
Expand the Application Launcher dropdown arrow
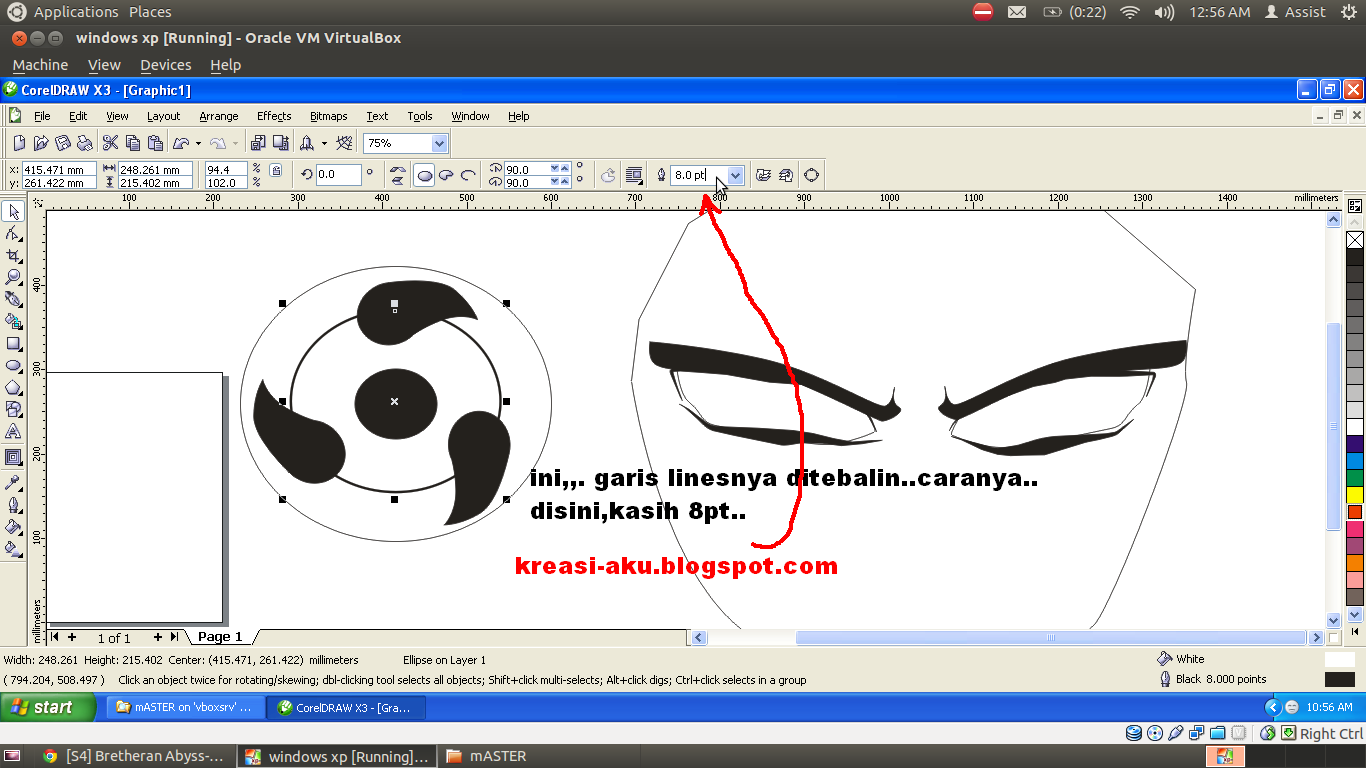point(324,143)
